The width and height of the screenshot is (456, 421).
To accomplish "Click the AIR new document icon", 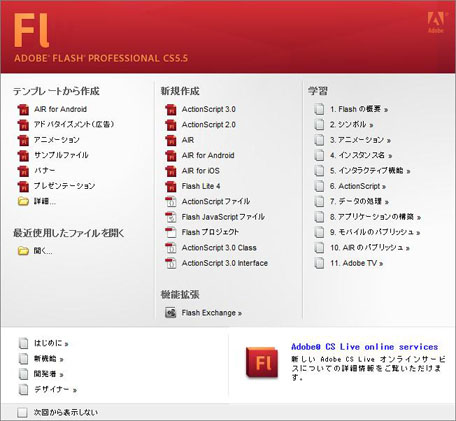I will coord(171,140).
